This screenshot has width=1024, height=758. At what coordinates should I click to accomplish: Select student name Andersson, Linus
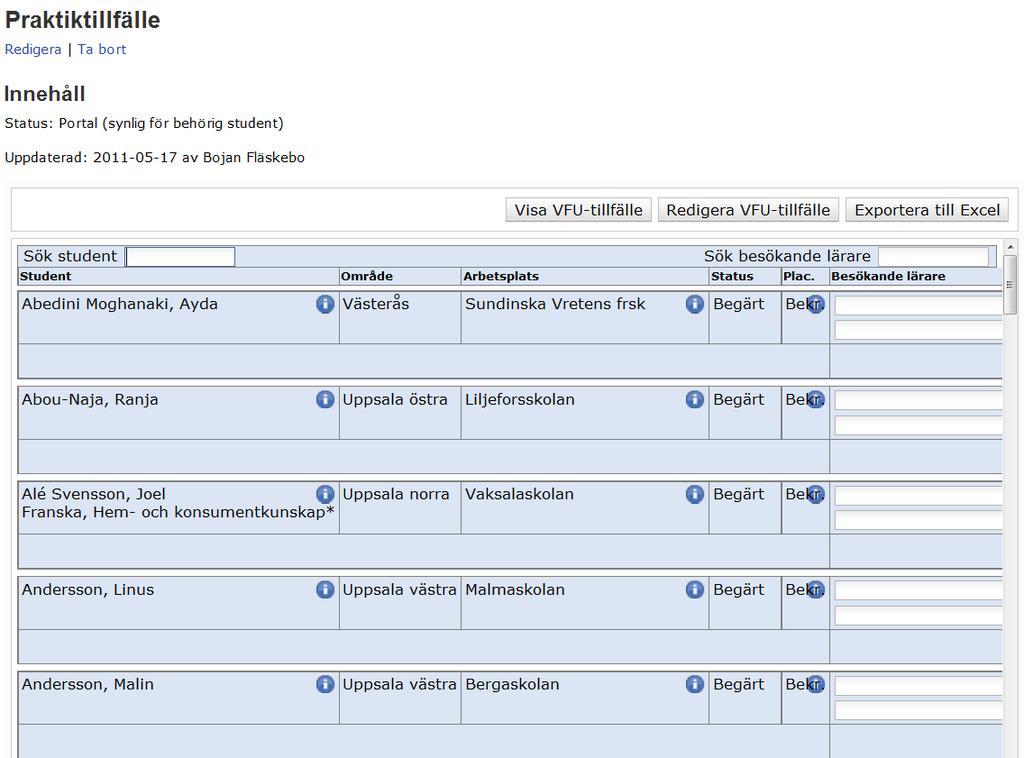pyautogui.click(x=88, y=590)
